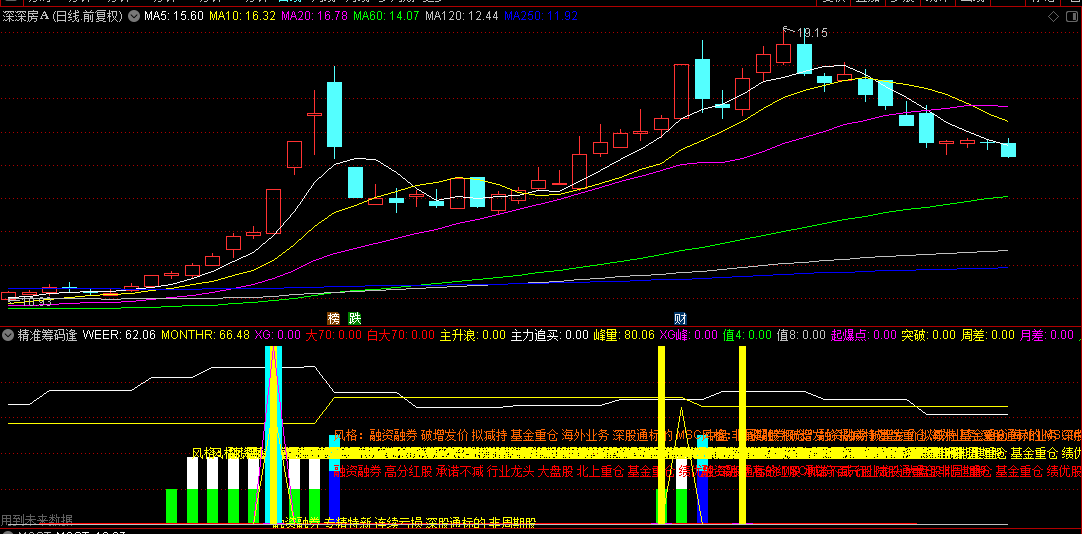Expand the dropdown arrow beside 深深房A title
Image resolution: width=1082 pixels, height=534 pixels.
(x=133, y=16)
